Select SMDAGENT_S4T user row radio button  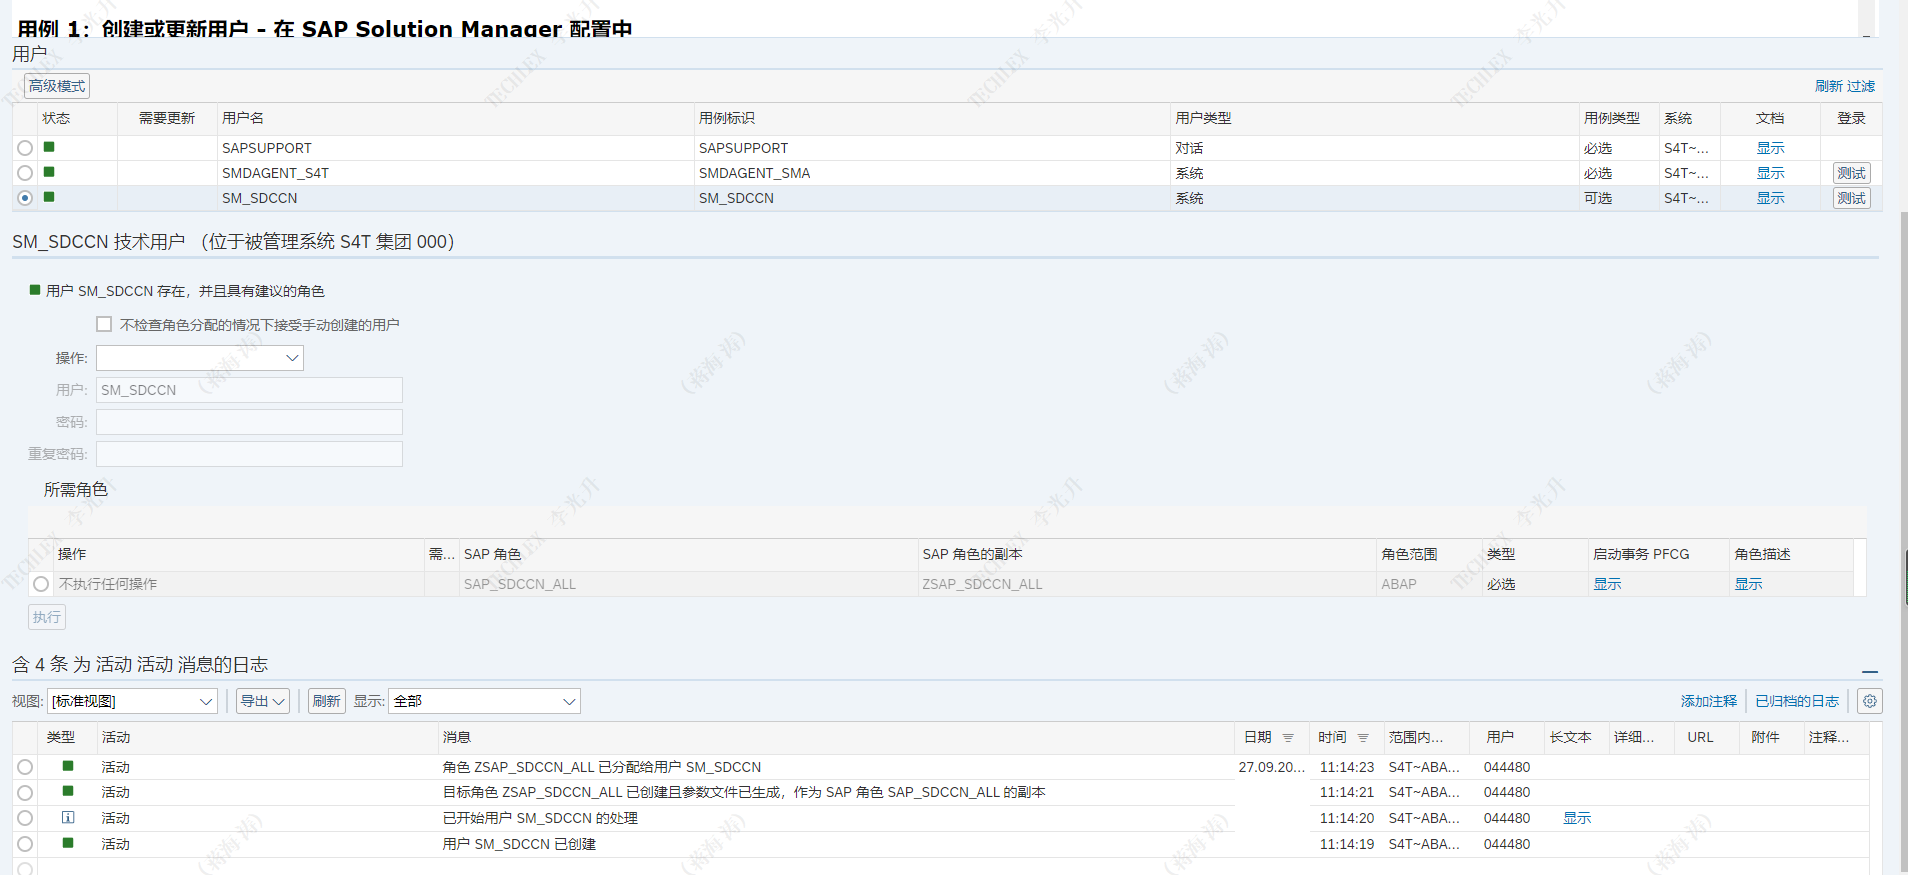25,173
